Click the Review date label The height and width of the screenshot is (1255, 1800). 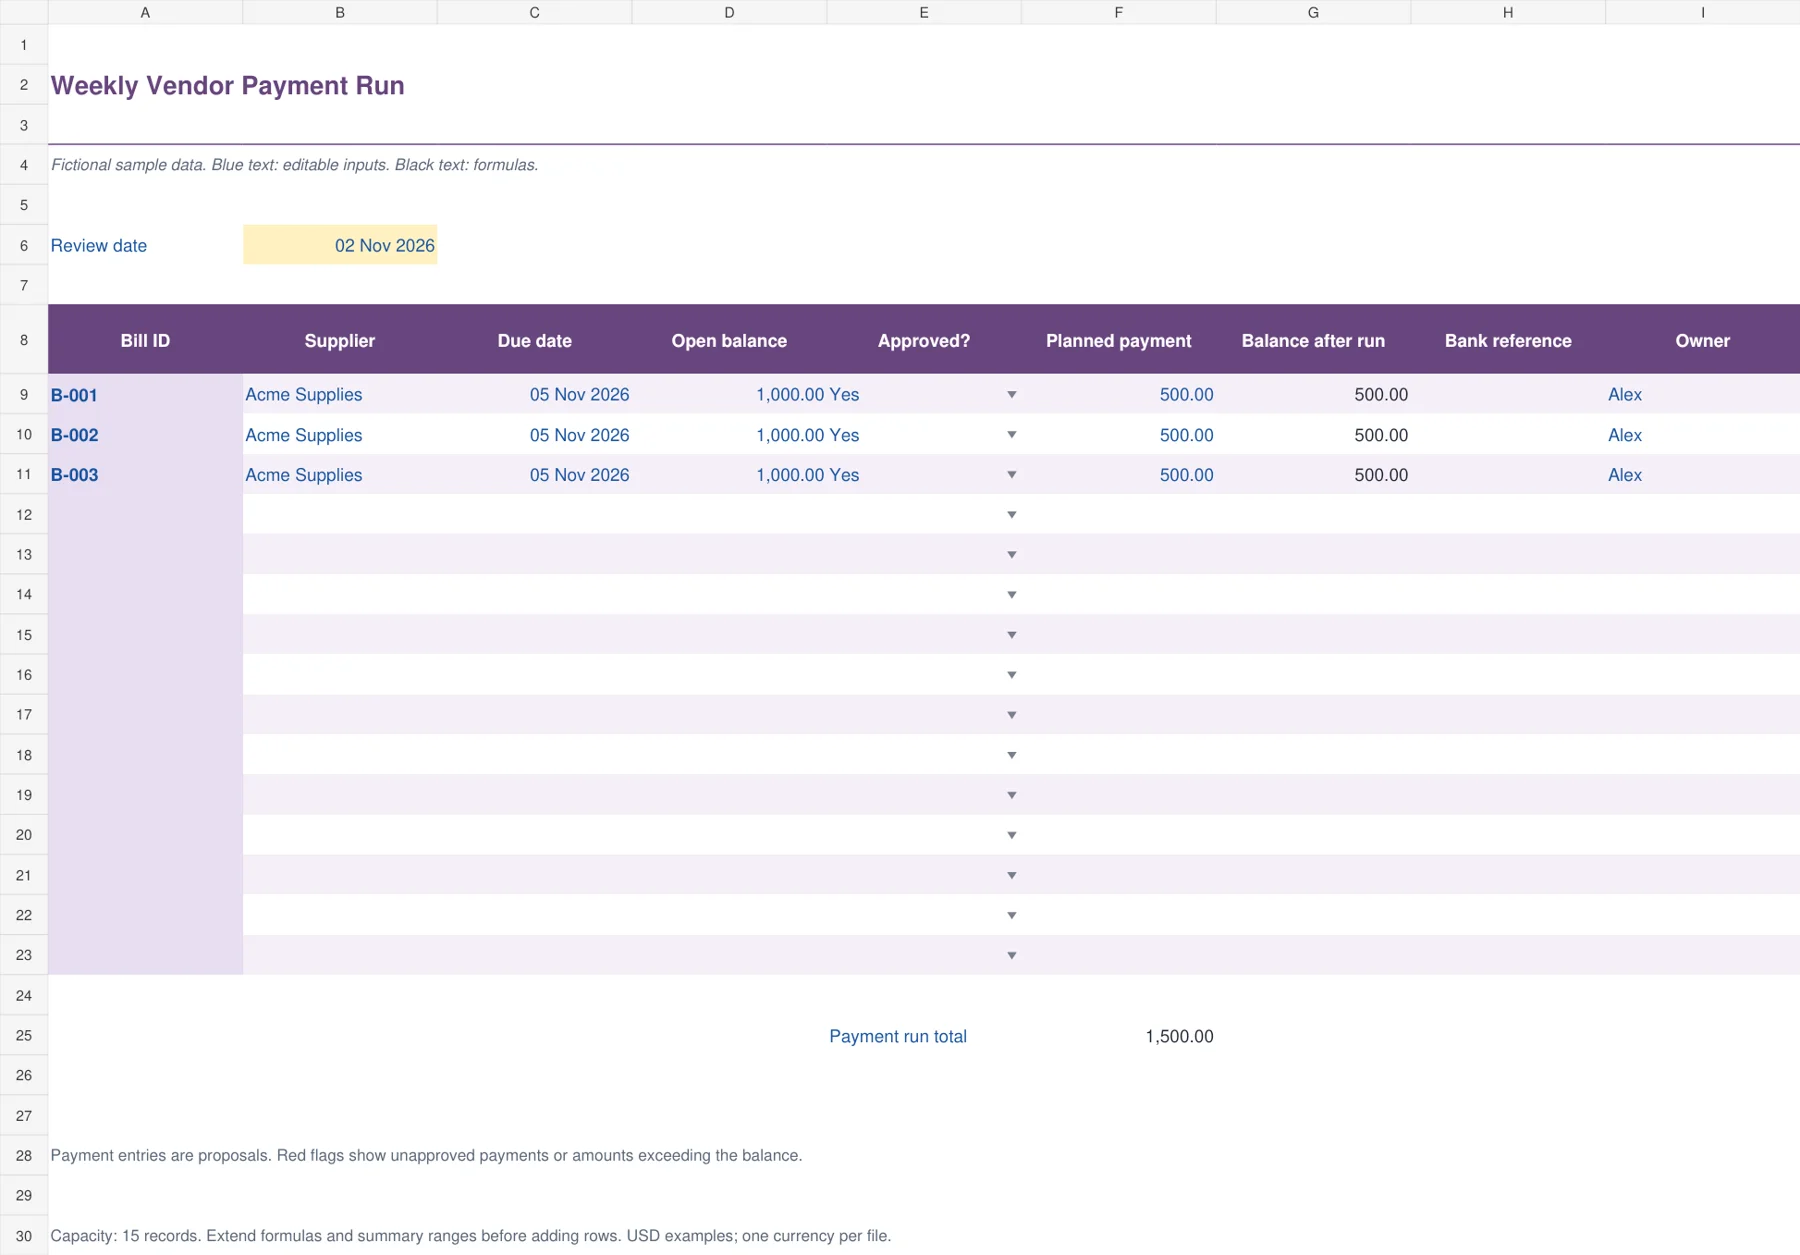tap(99, 245)
